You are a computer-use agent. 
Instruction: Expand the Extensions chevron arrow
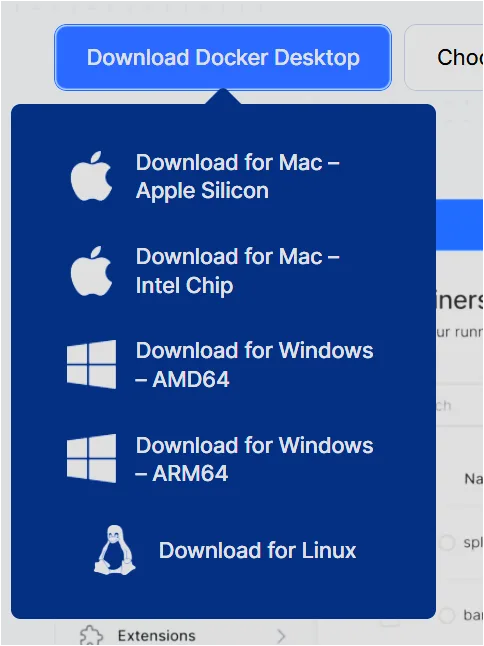click(281, 636)
